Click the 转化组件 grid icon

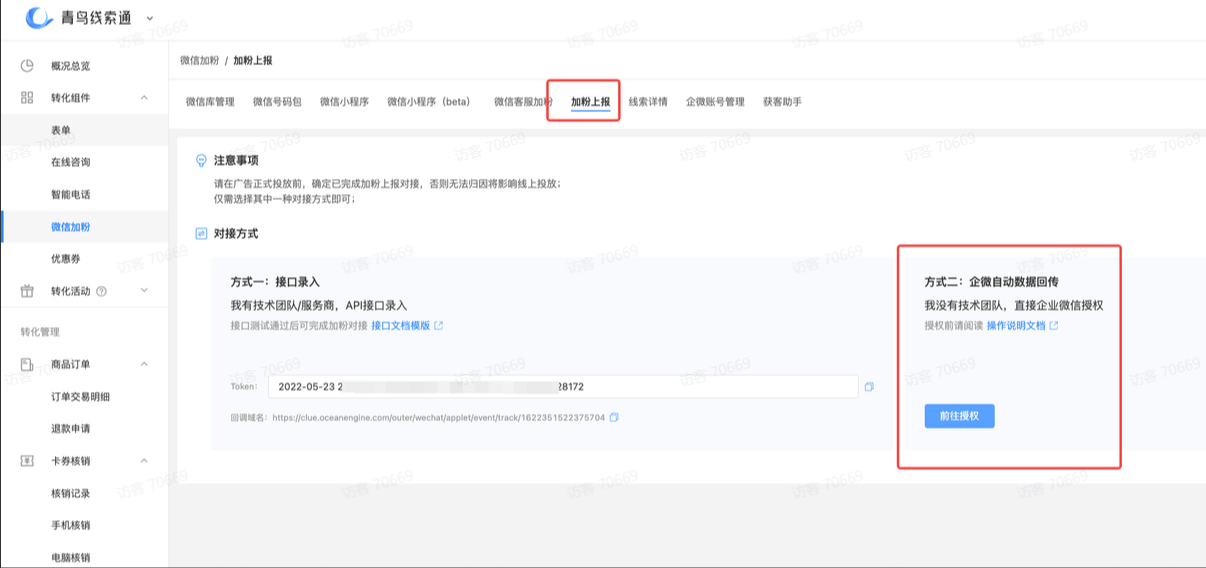[x=27, y=98]
